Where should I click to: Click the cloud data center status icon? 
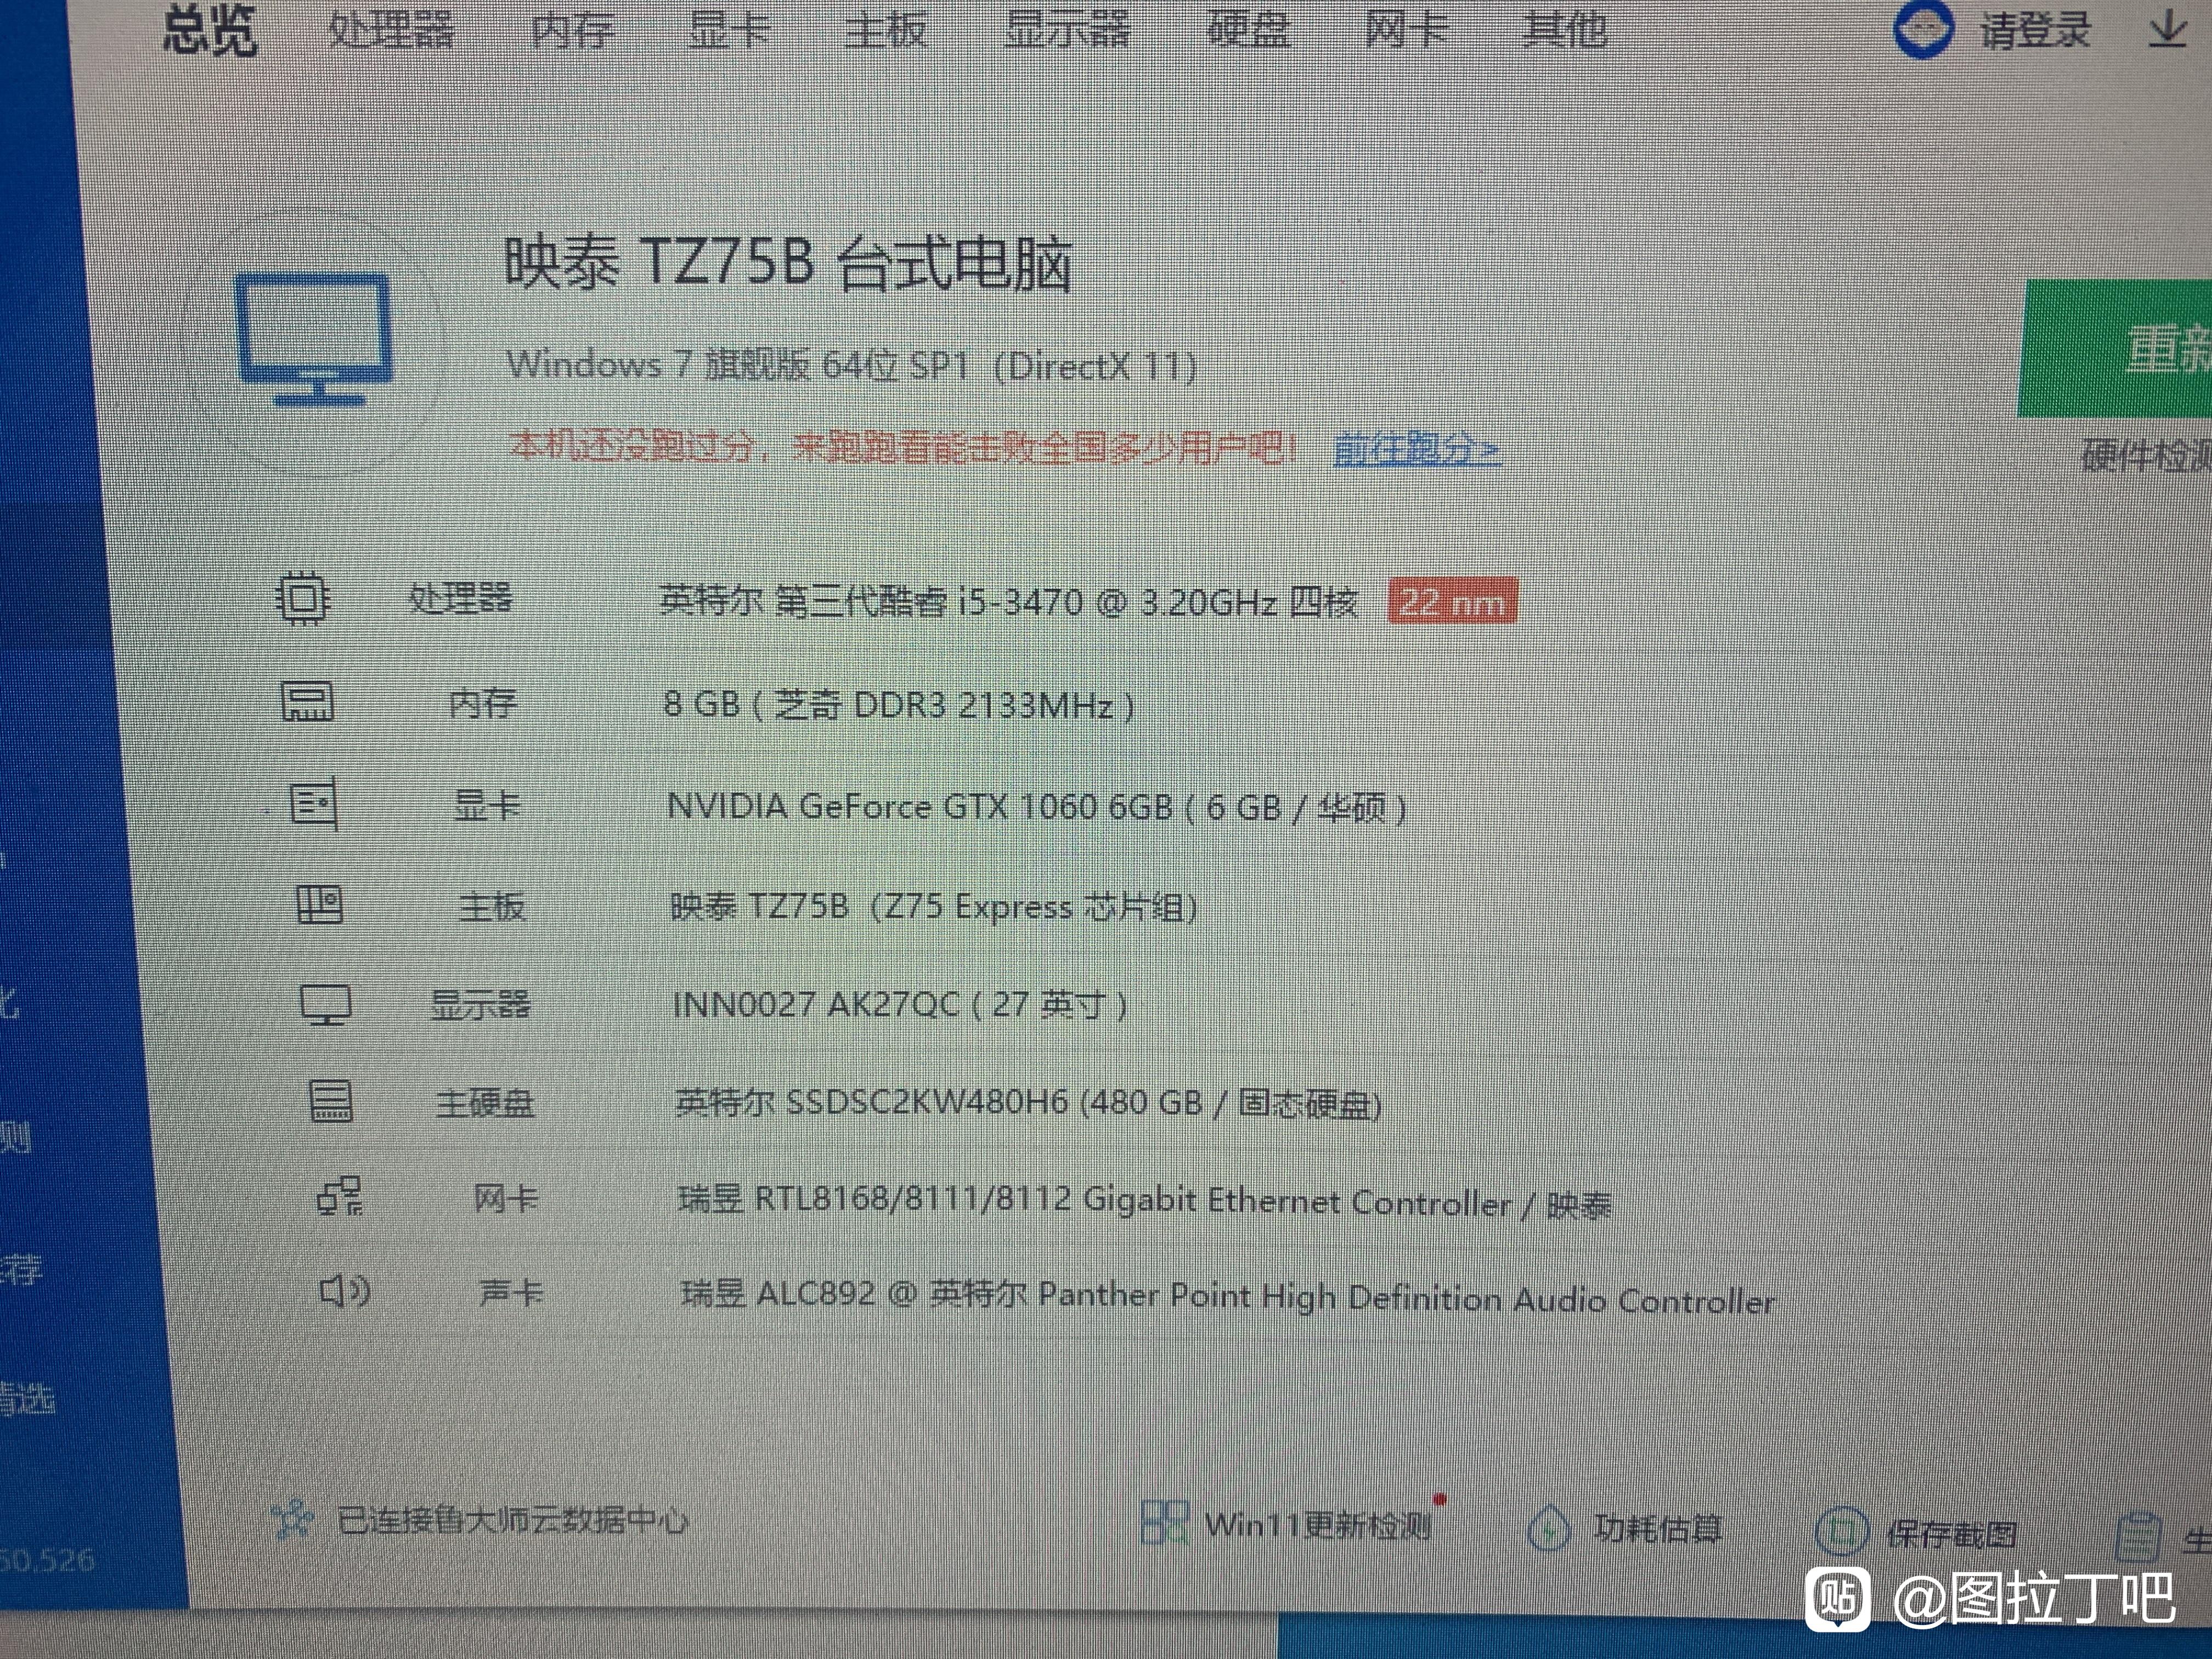click(x=293, y=1519)
